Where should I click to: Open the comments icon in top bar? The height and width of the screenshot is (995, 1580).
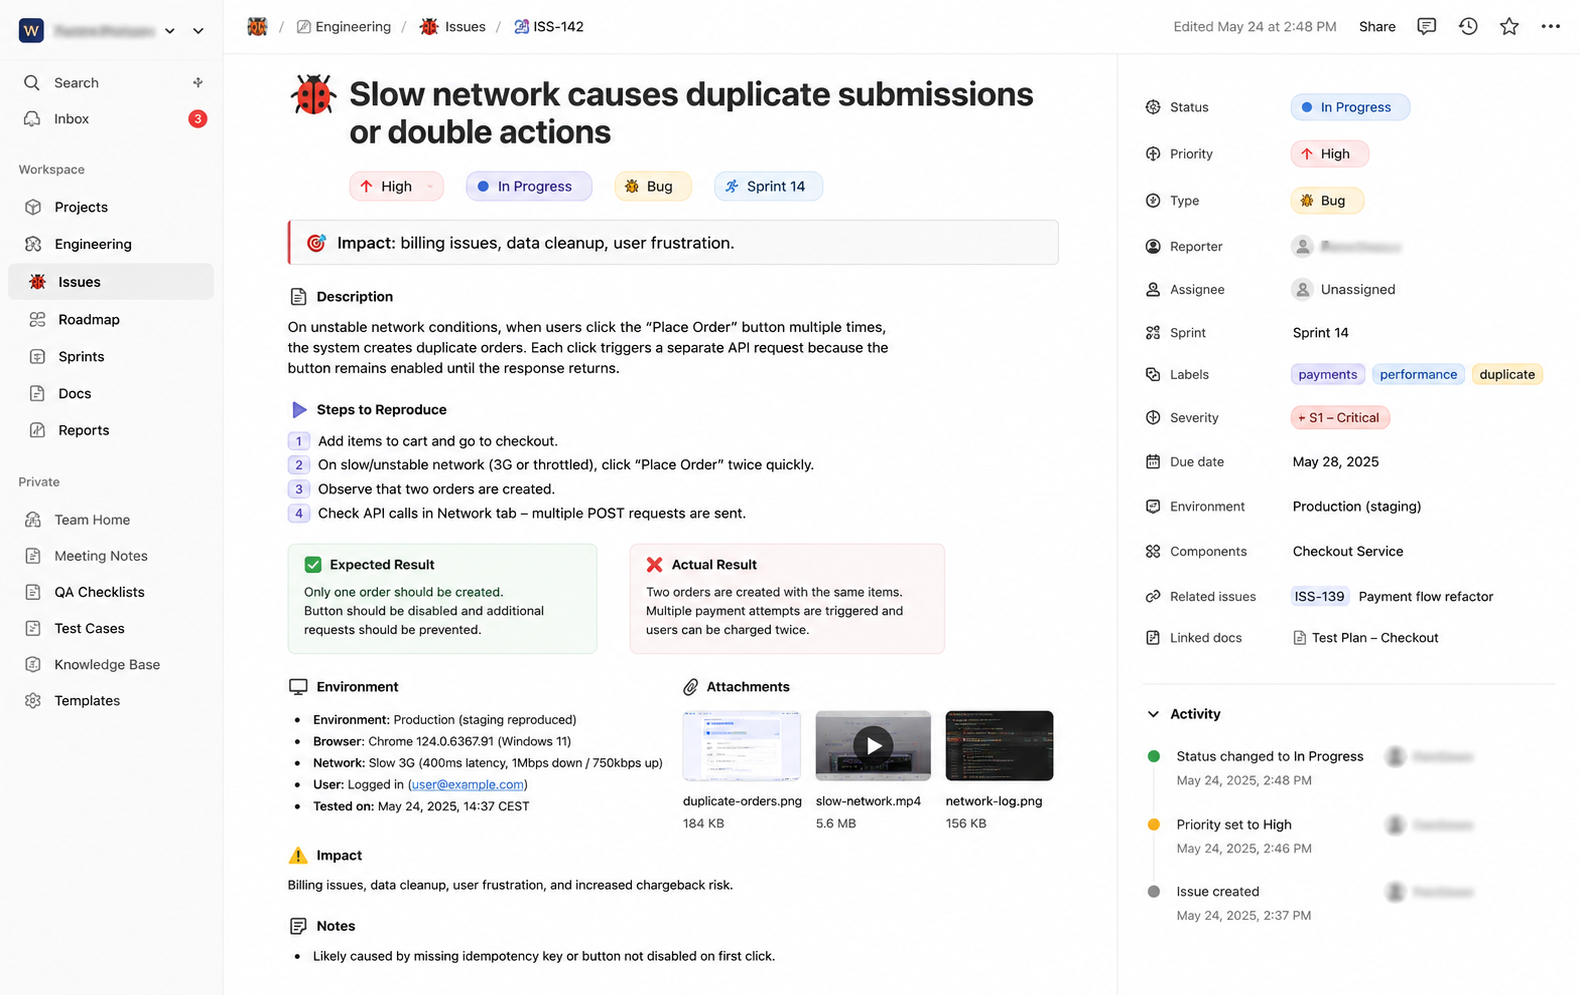[x=1426, y=27]
